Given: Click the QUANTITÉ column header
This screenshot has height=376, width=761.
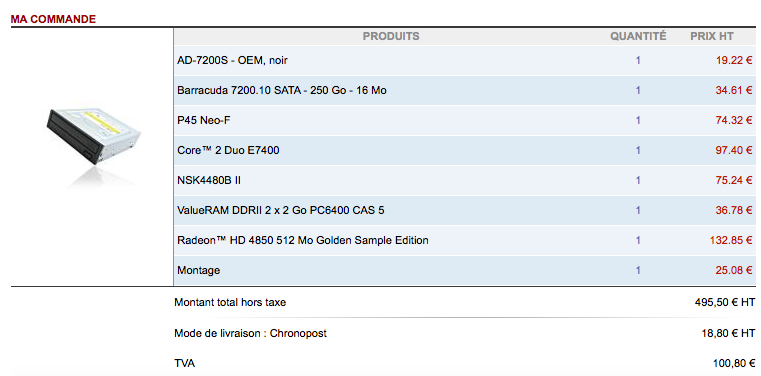Looking at the screenshot, I should point(638,36).
